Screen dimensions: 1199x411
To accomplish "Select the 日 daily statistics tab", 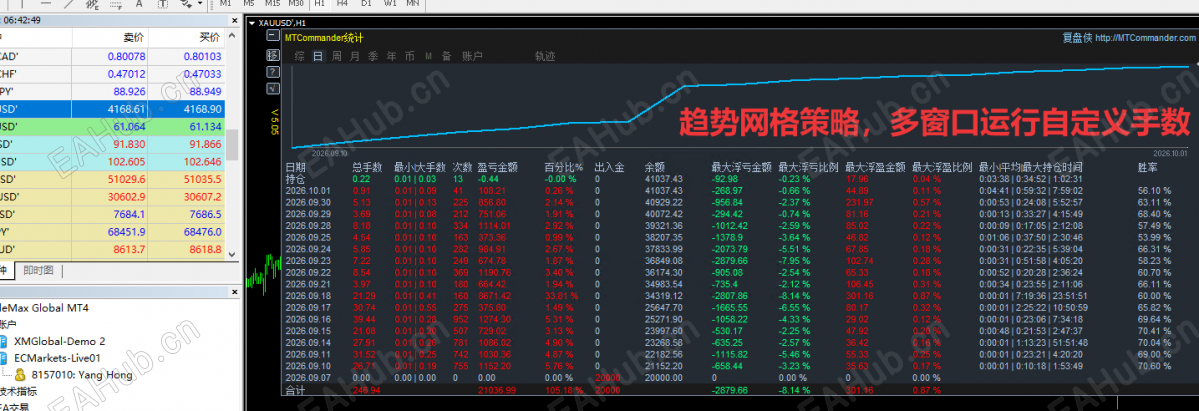I will tap(318, 56).
